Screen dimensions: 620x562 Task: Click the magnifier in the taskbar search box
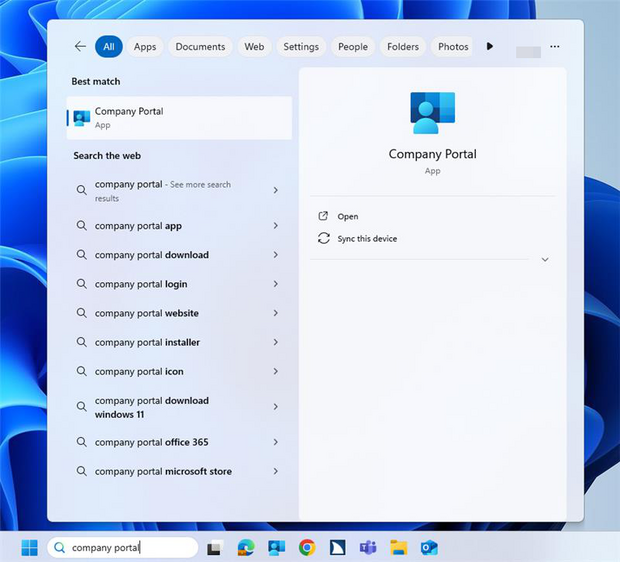[59, 548]
